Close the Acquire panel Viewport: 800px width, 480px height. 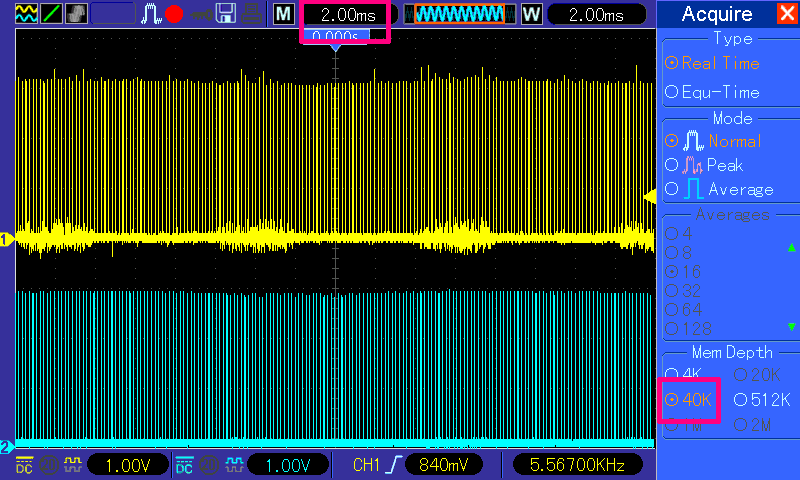(x=786, y=14)
